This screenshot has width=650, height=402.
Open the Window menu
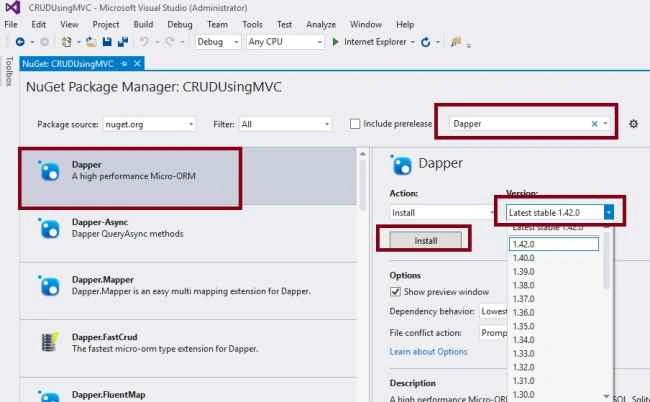(x=366, y=24)
